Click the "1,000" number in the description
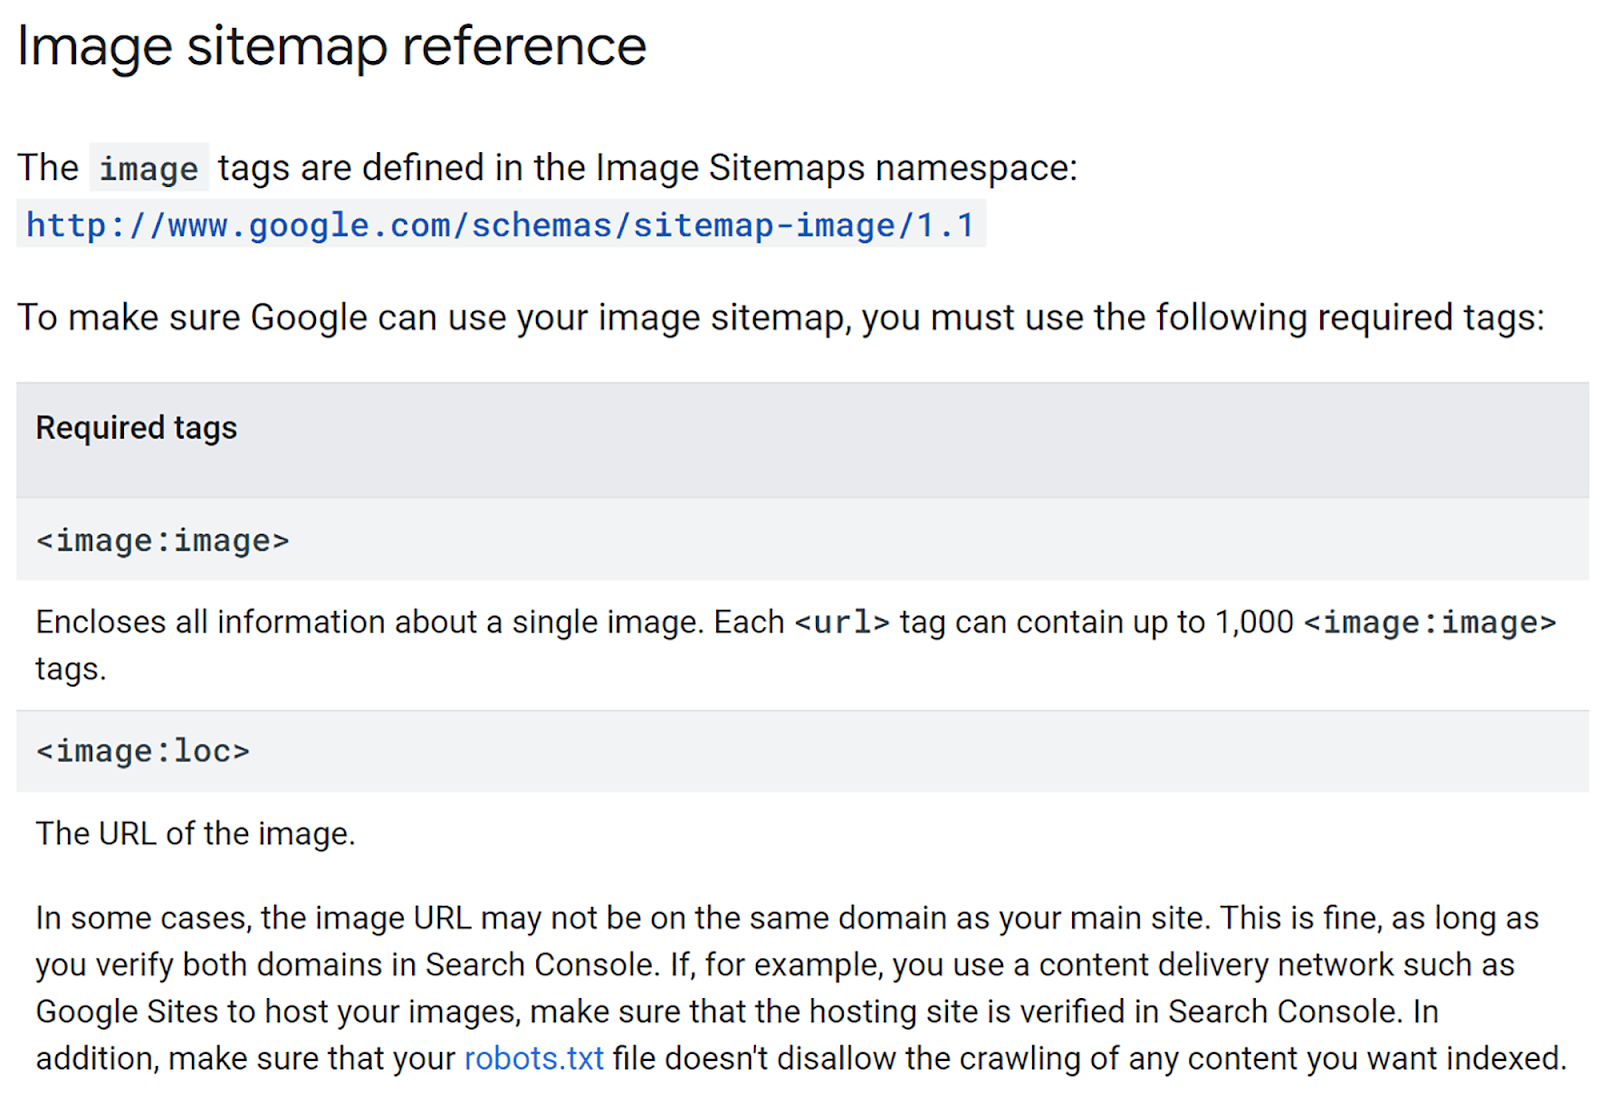 [x=1253, y=622]
